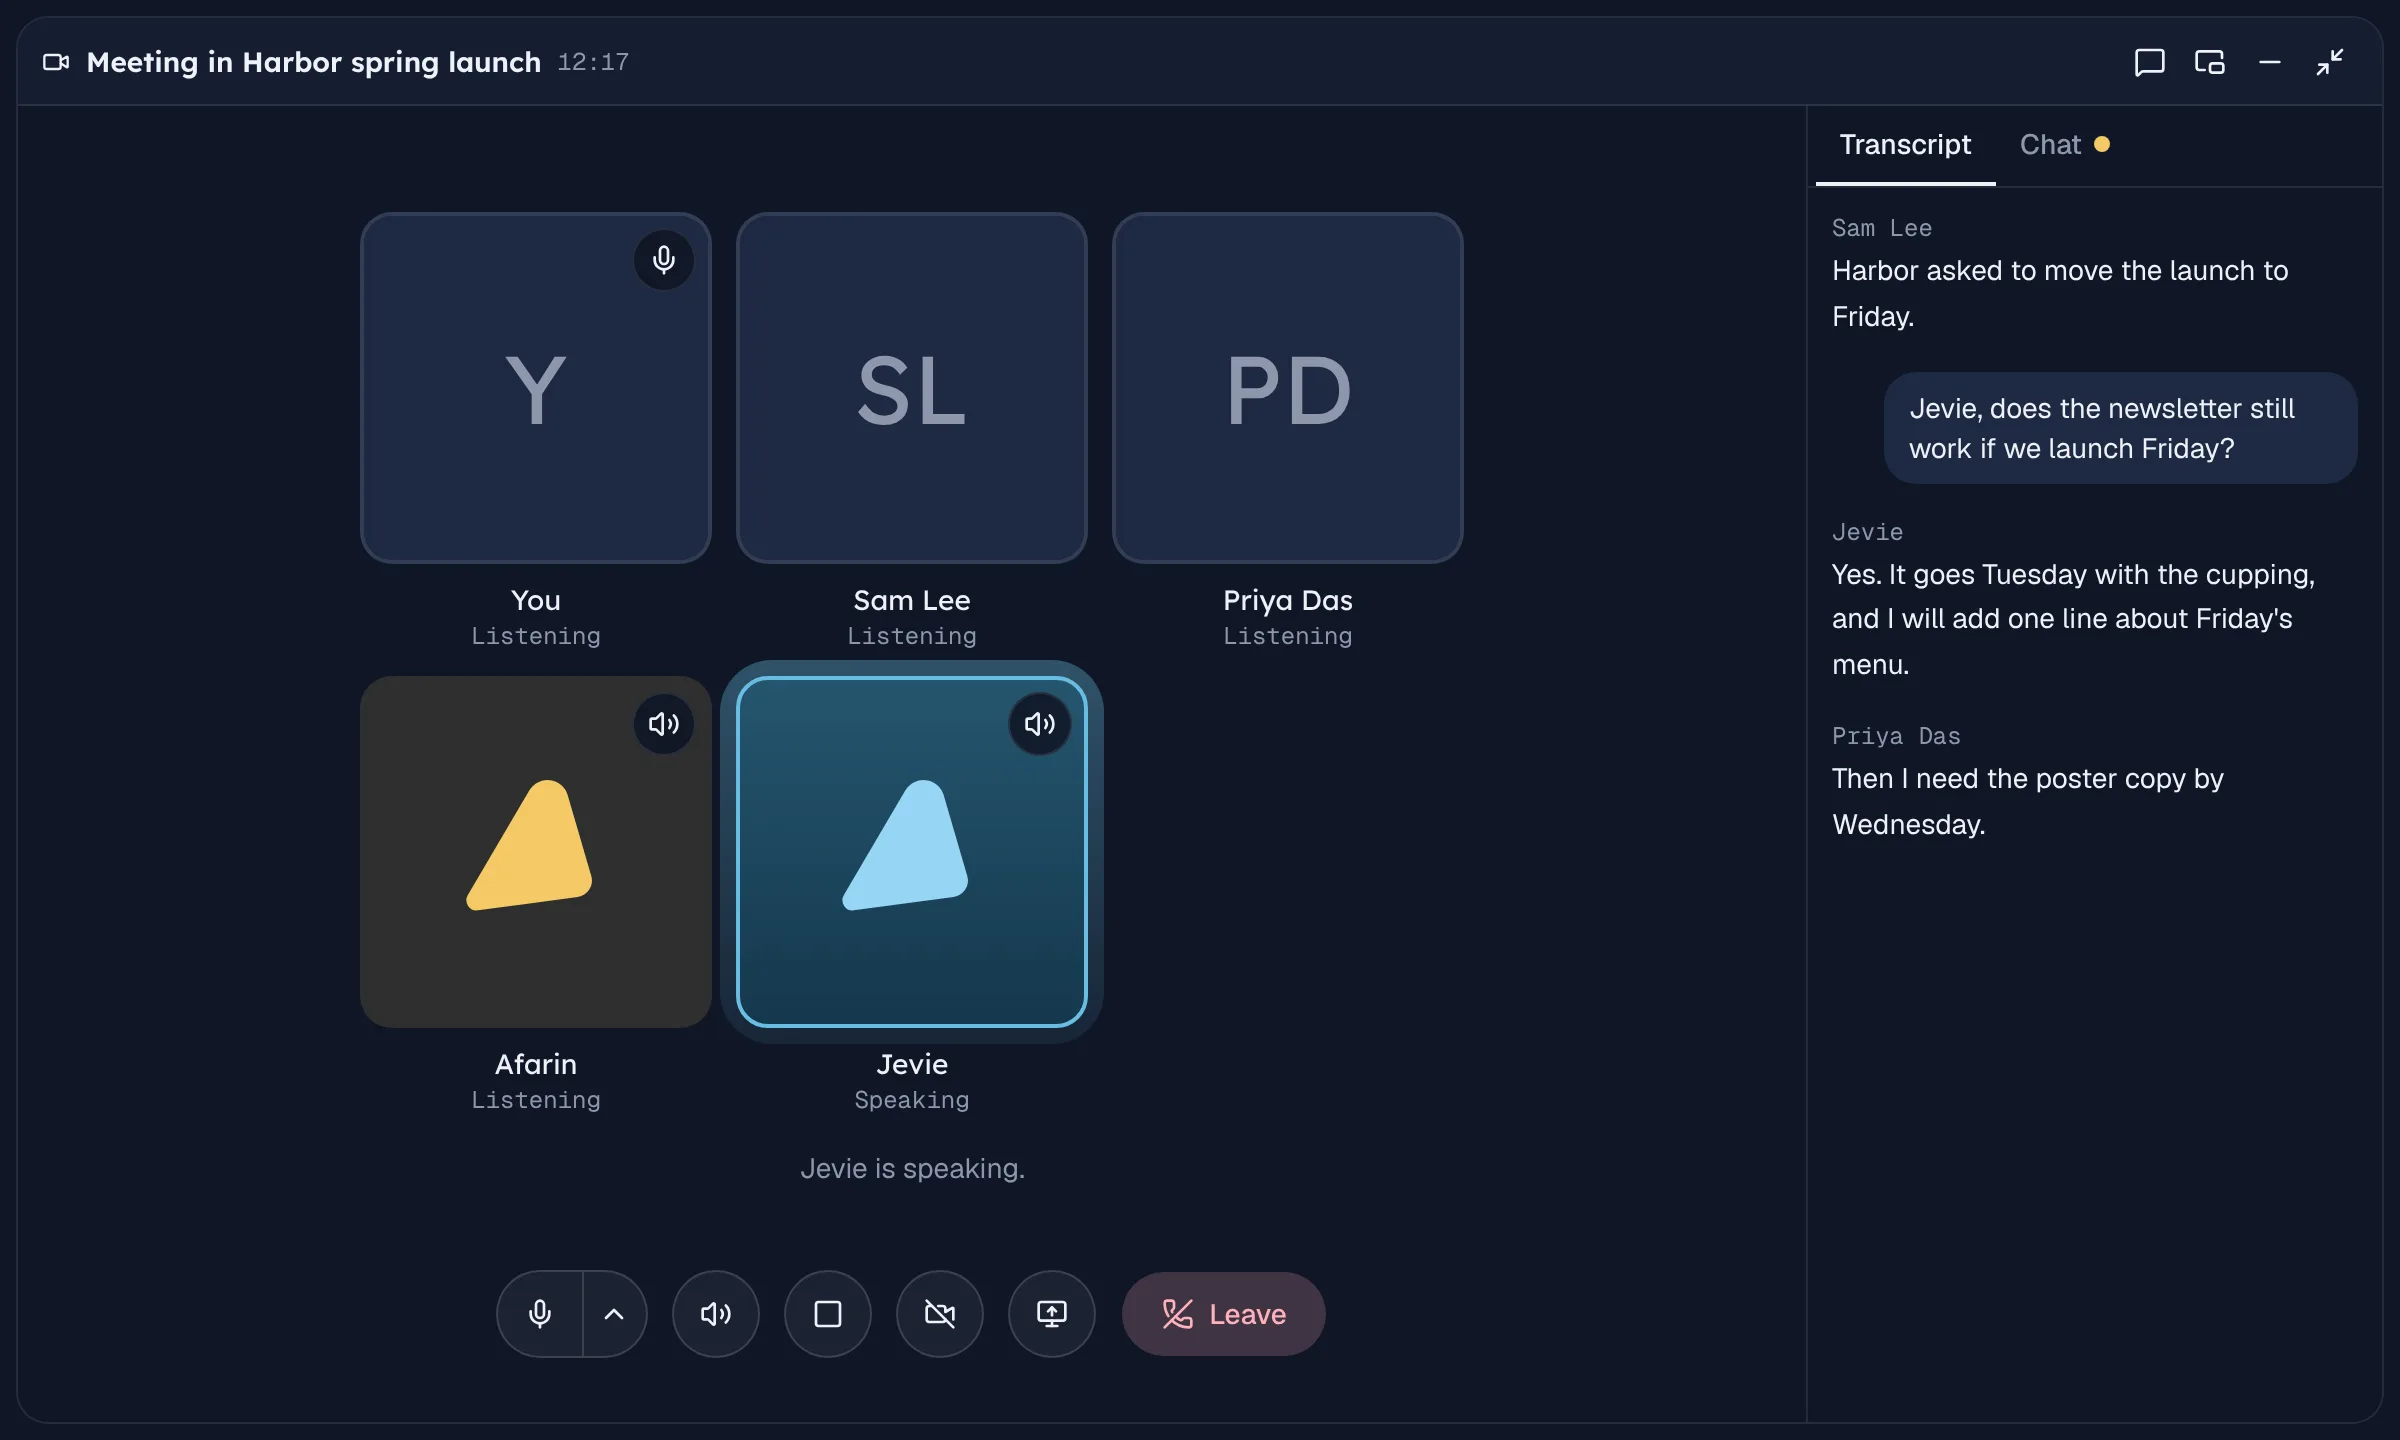Click 'Sam Lee' speaker label in transcript

point(1881,228)
